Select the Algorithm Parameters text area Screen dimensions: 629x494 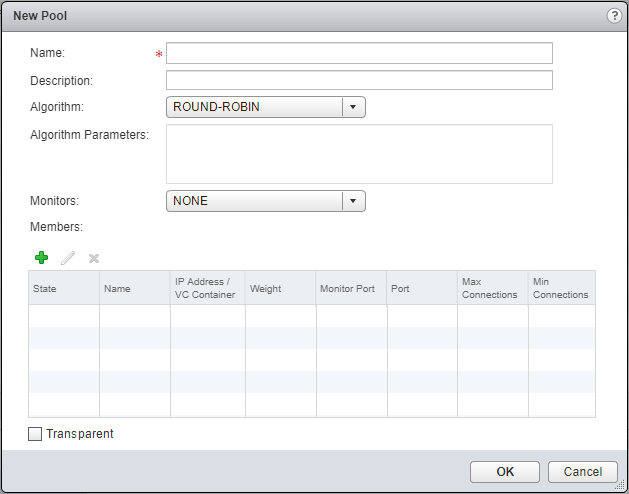point(359,154)
